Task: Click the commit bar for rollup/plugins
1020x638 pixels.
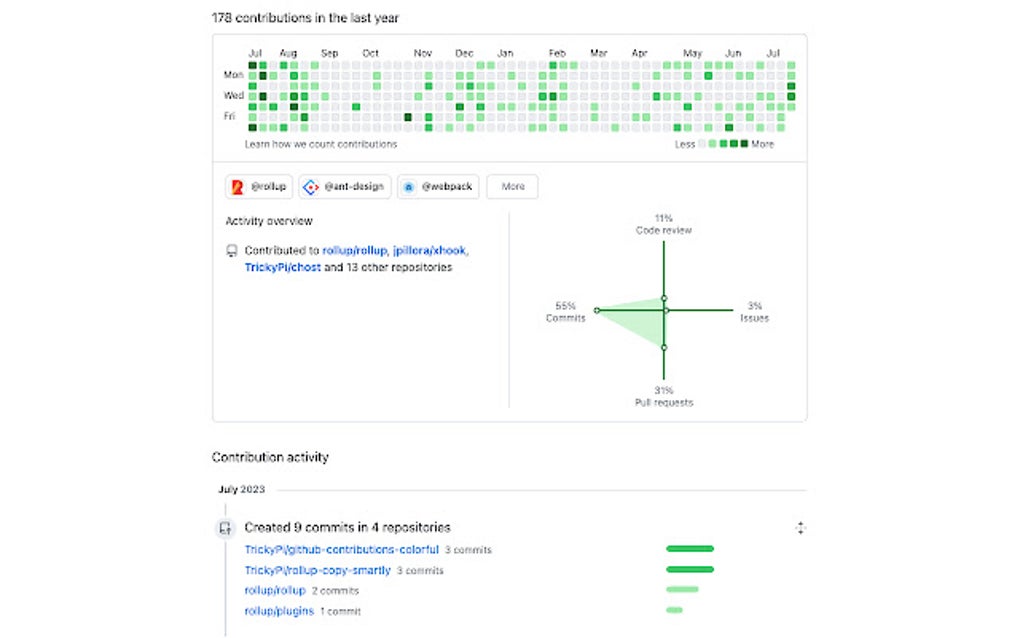Action: pos(674,610)
